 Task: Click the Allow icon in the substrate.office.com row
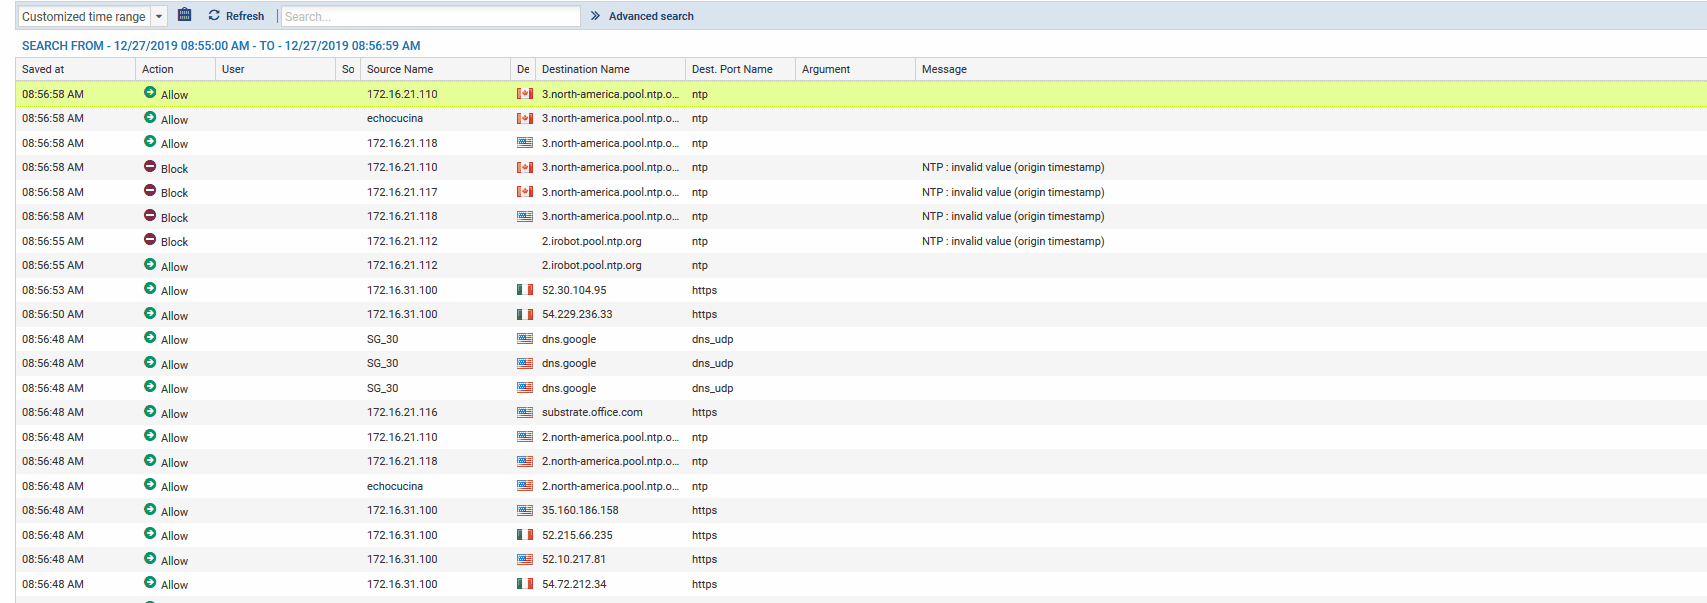(150, 412)
